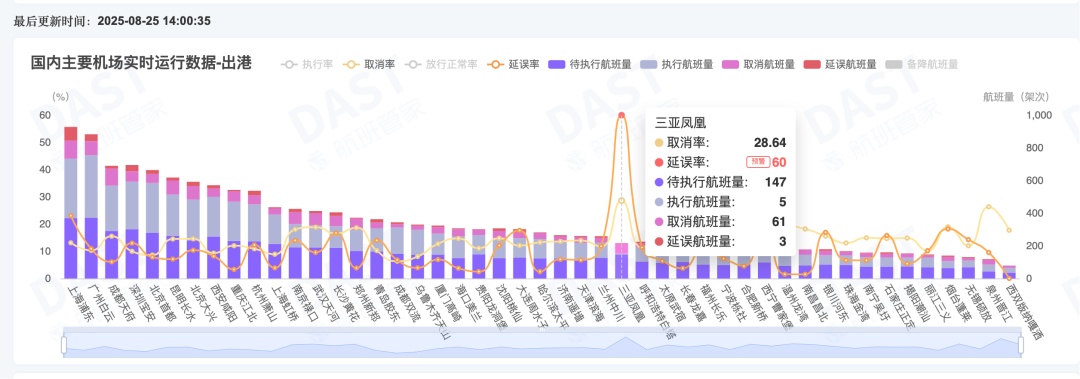Screen dimensions: 1080x379
Task: Click the 广州白云 bar
Action: (x=91, y=206)
